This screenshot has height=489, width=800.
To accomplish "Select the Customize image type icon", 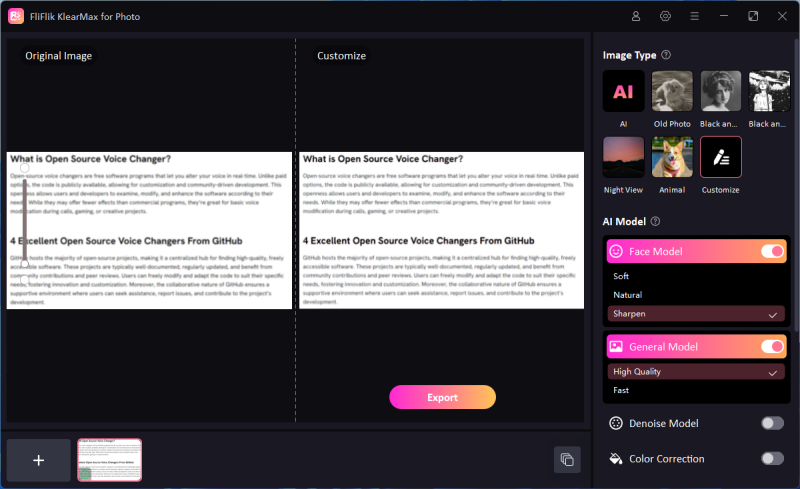I will tap(720, 157).
